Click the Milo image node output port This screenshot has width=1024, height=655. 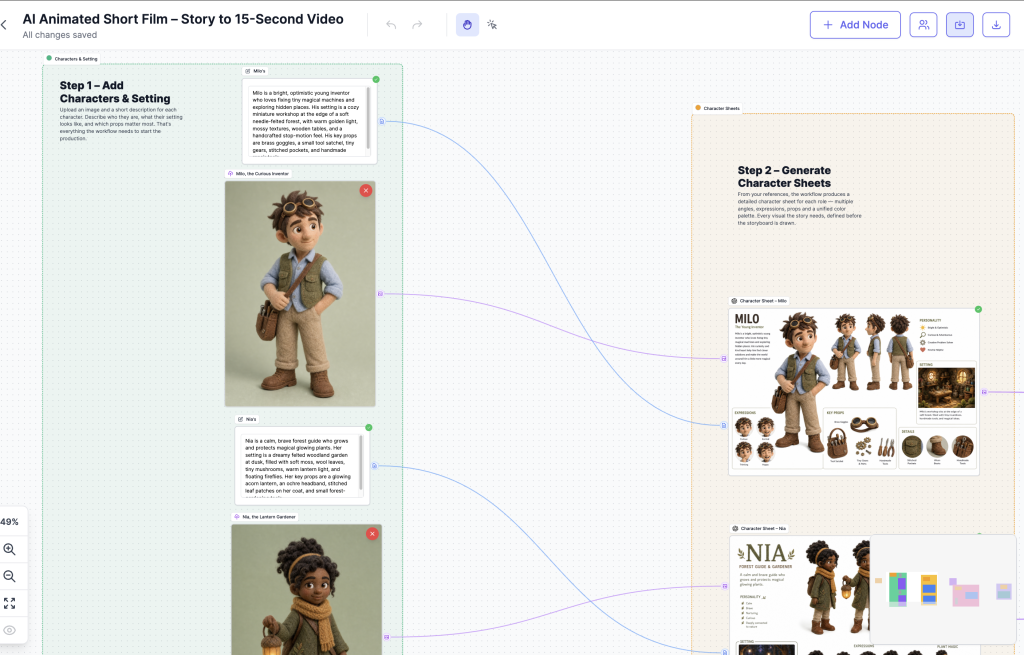coord(380,294)
